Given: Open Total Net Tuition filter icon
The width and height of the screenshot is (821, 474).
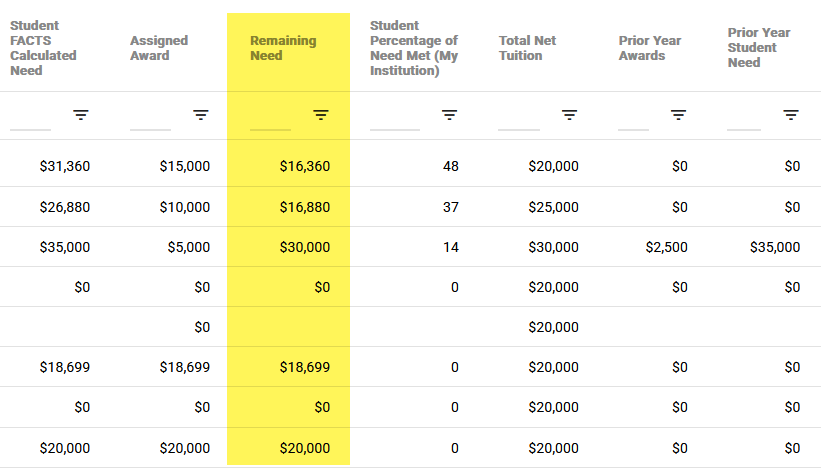Looking at the screenshot, I should (x=569, y=115).
